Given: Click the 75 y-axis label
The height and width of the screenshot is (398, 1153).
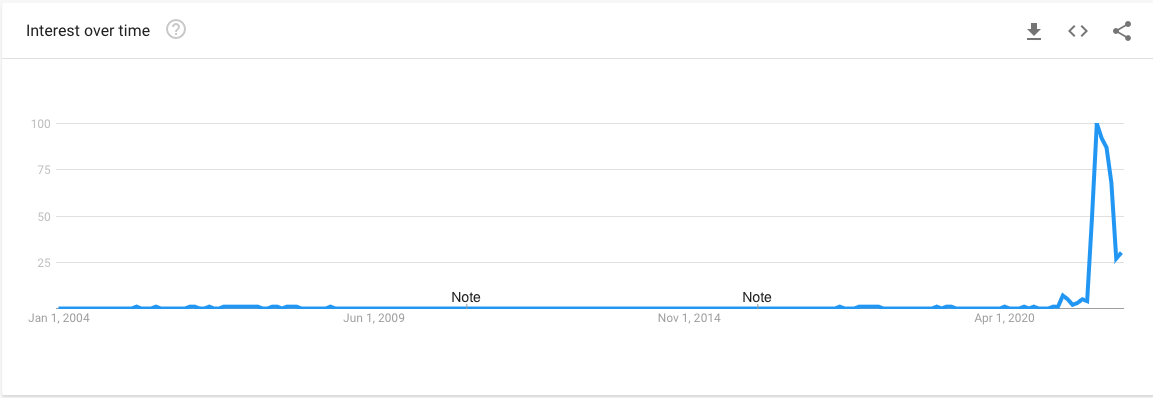Looking at the screenshot, I should (x=43, y=170).
